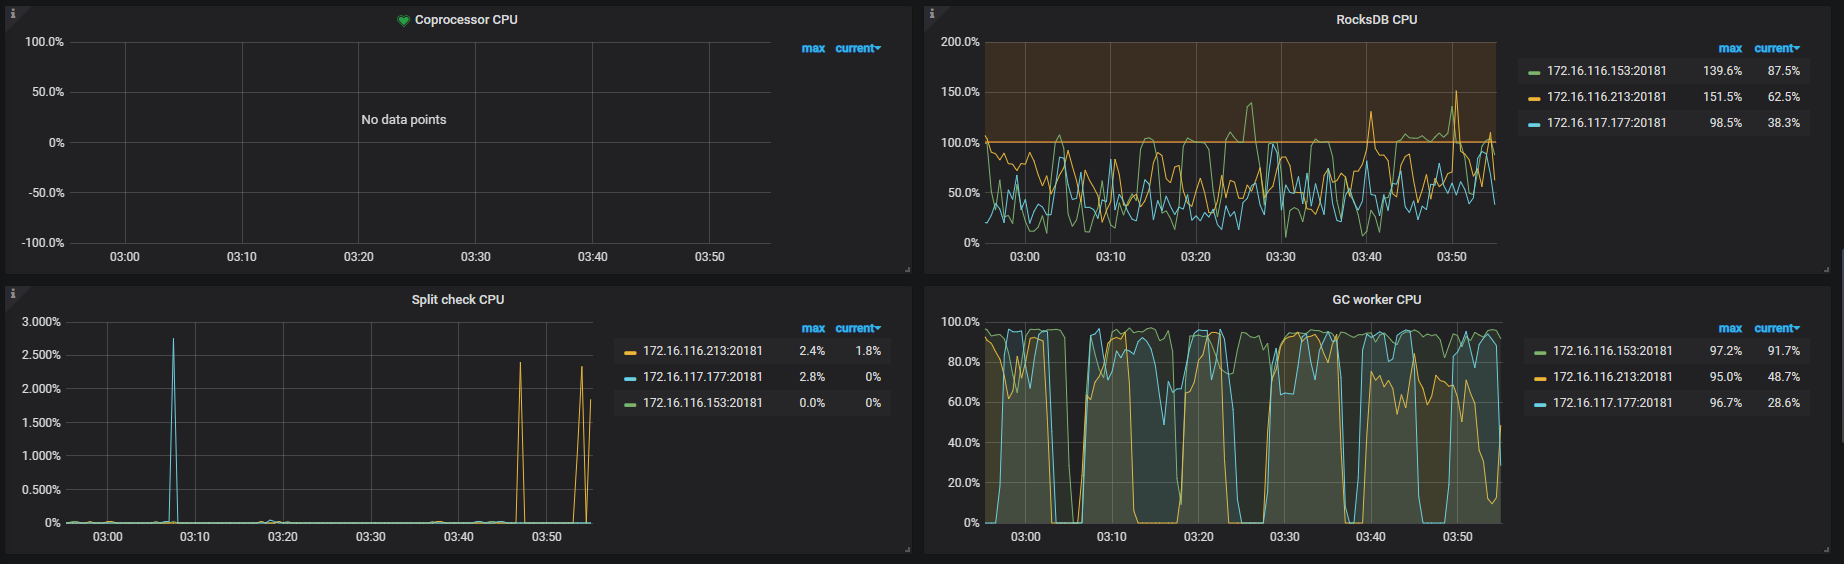Viewport: 1844px width, 564px height.
Task: Open the Split check CPU panel title menu
Action: tap(457, 300)
